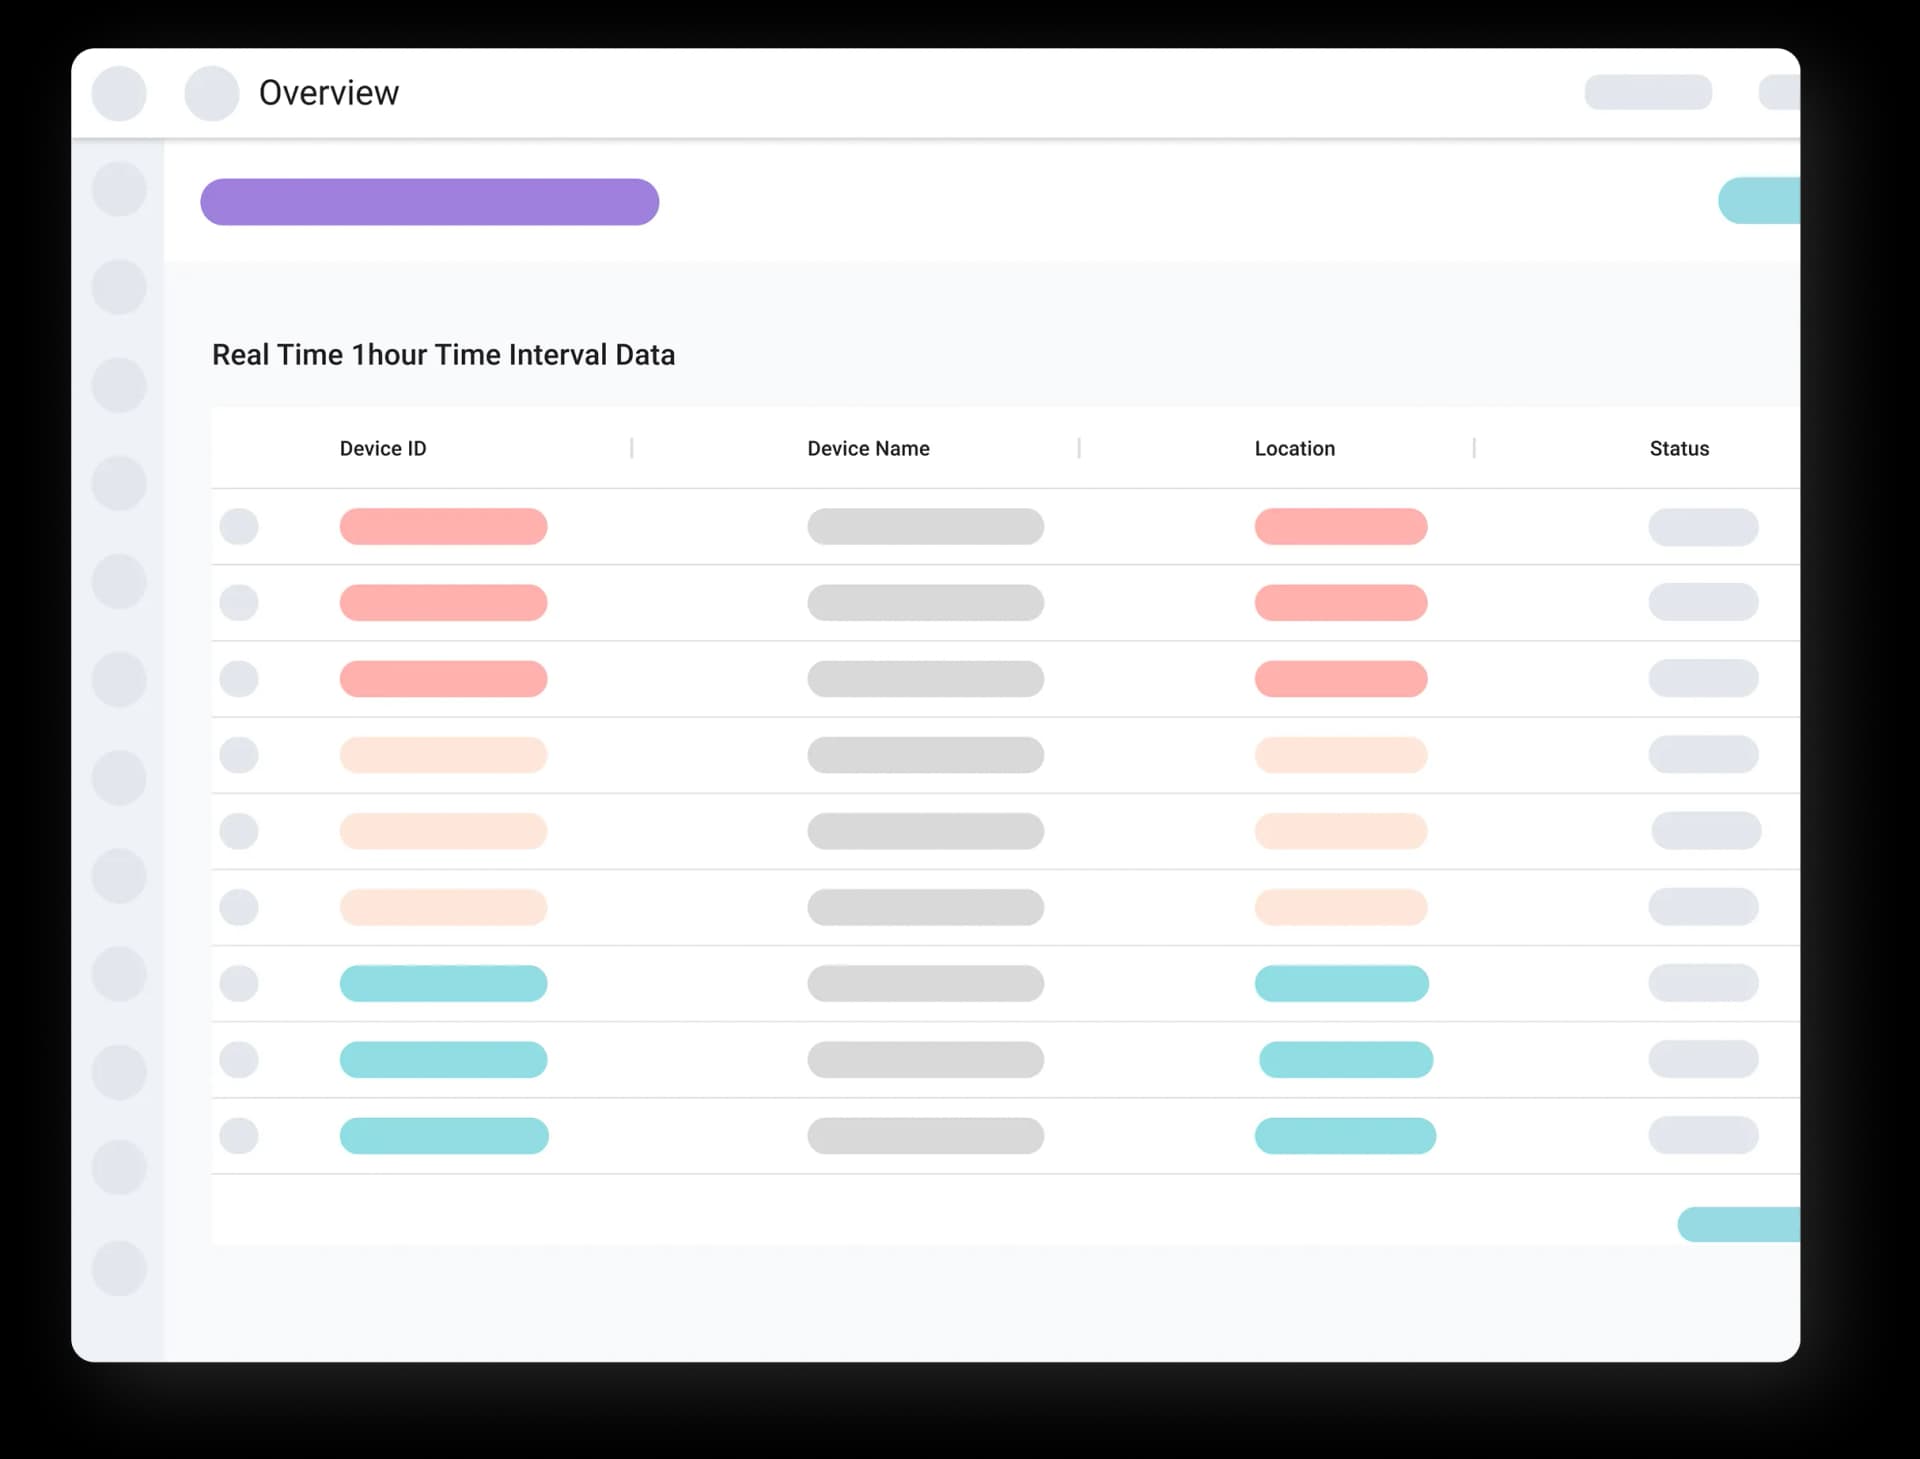
Task: Select the gray pill in the top-right toolbar
Action: coord(1647,92)
